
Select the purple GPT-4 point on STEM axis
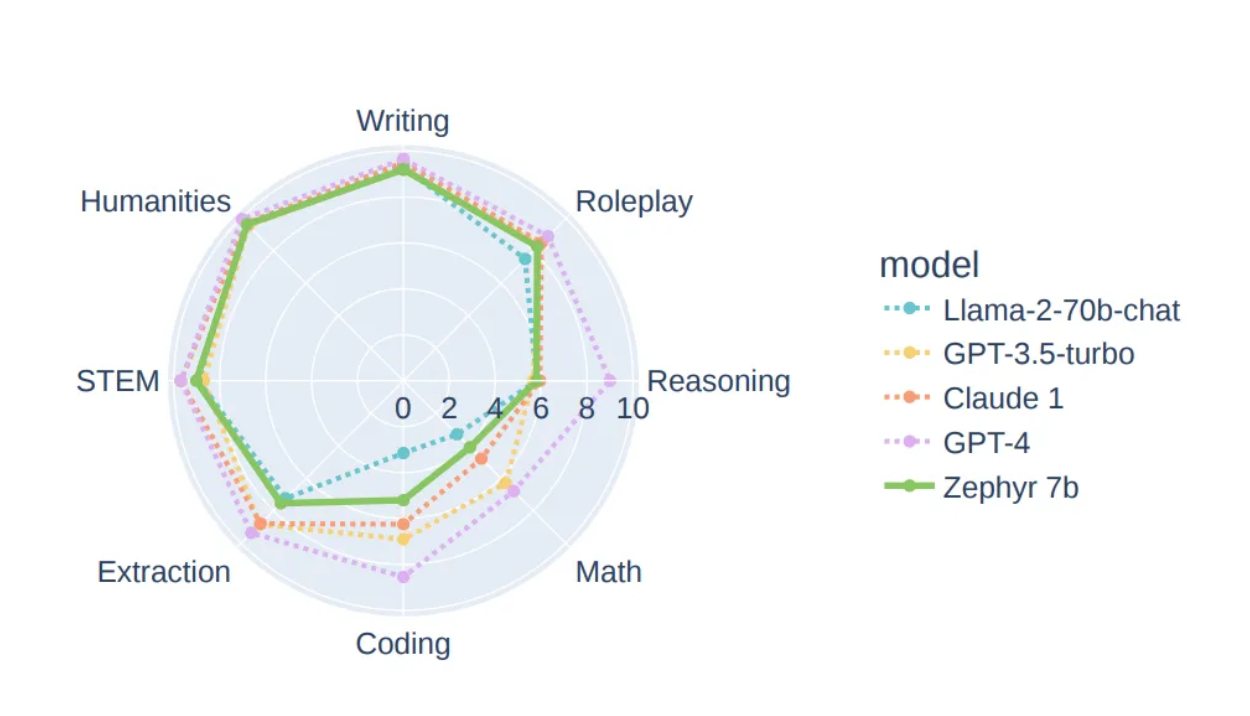181,380
